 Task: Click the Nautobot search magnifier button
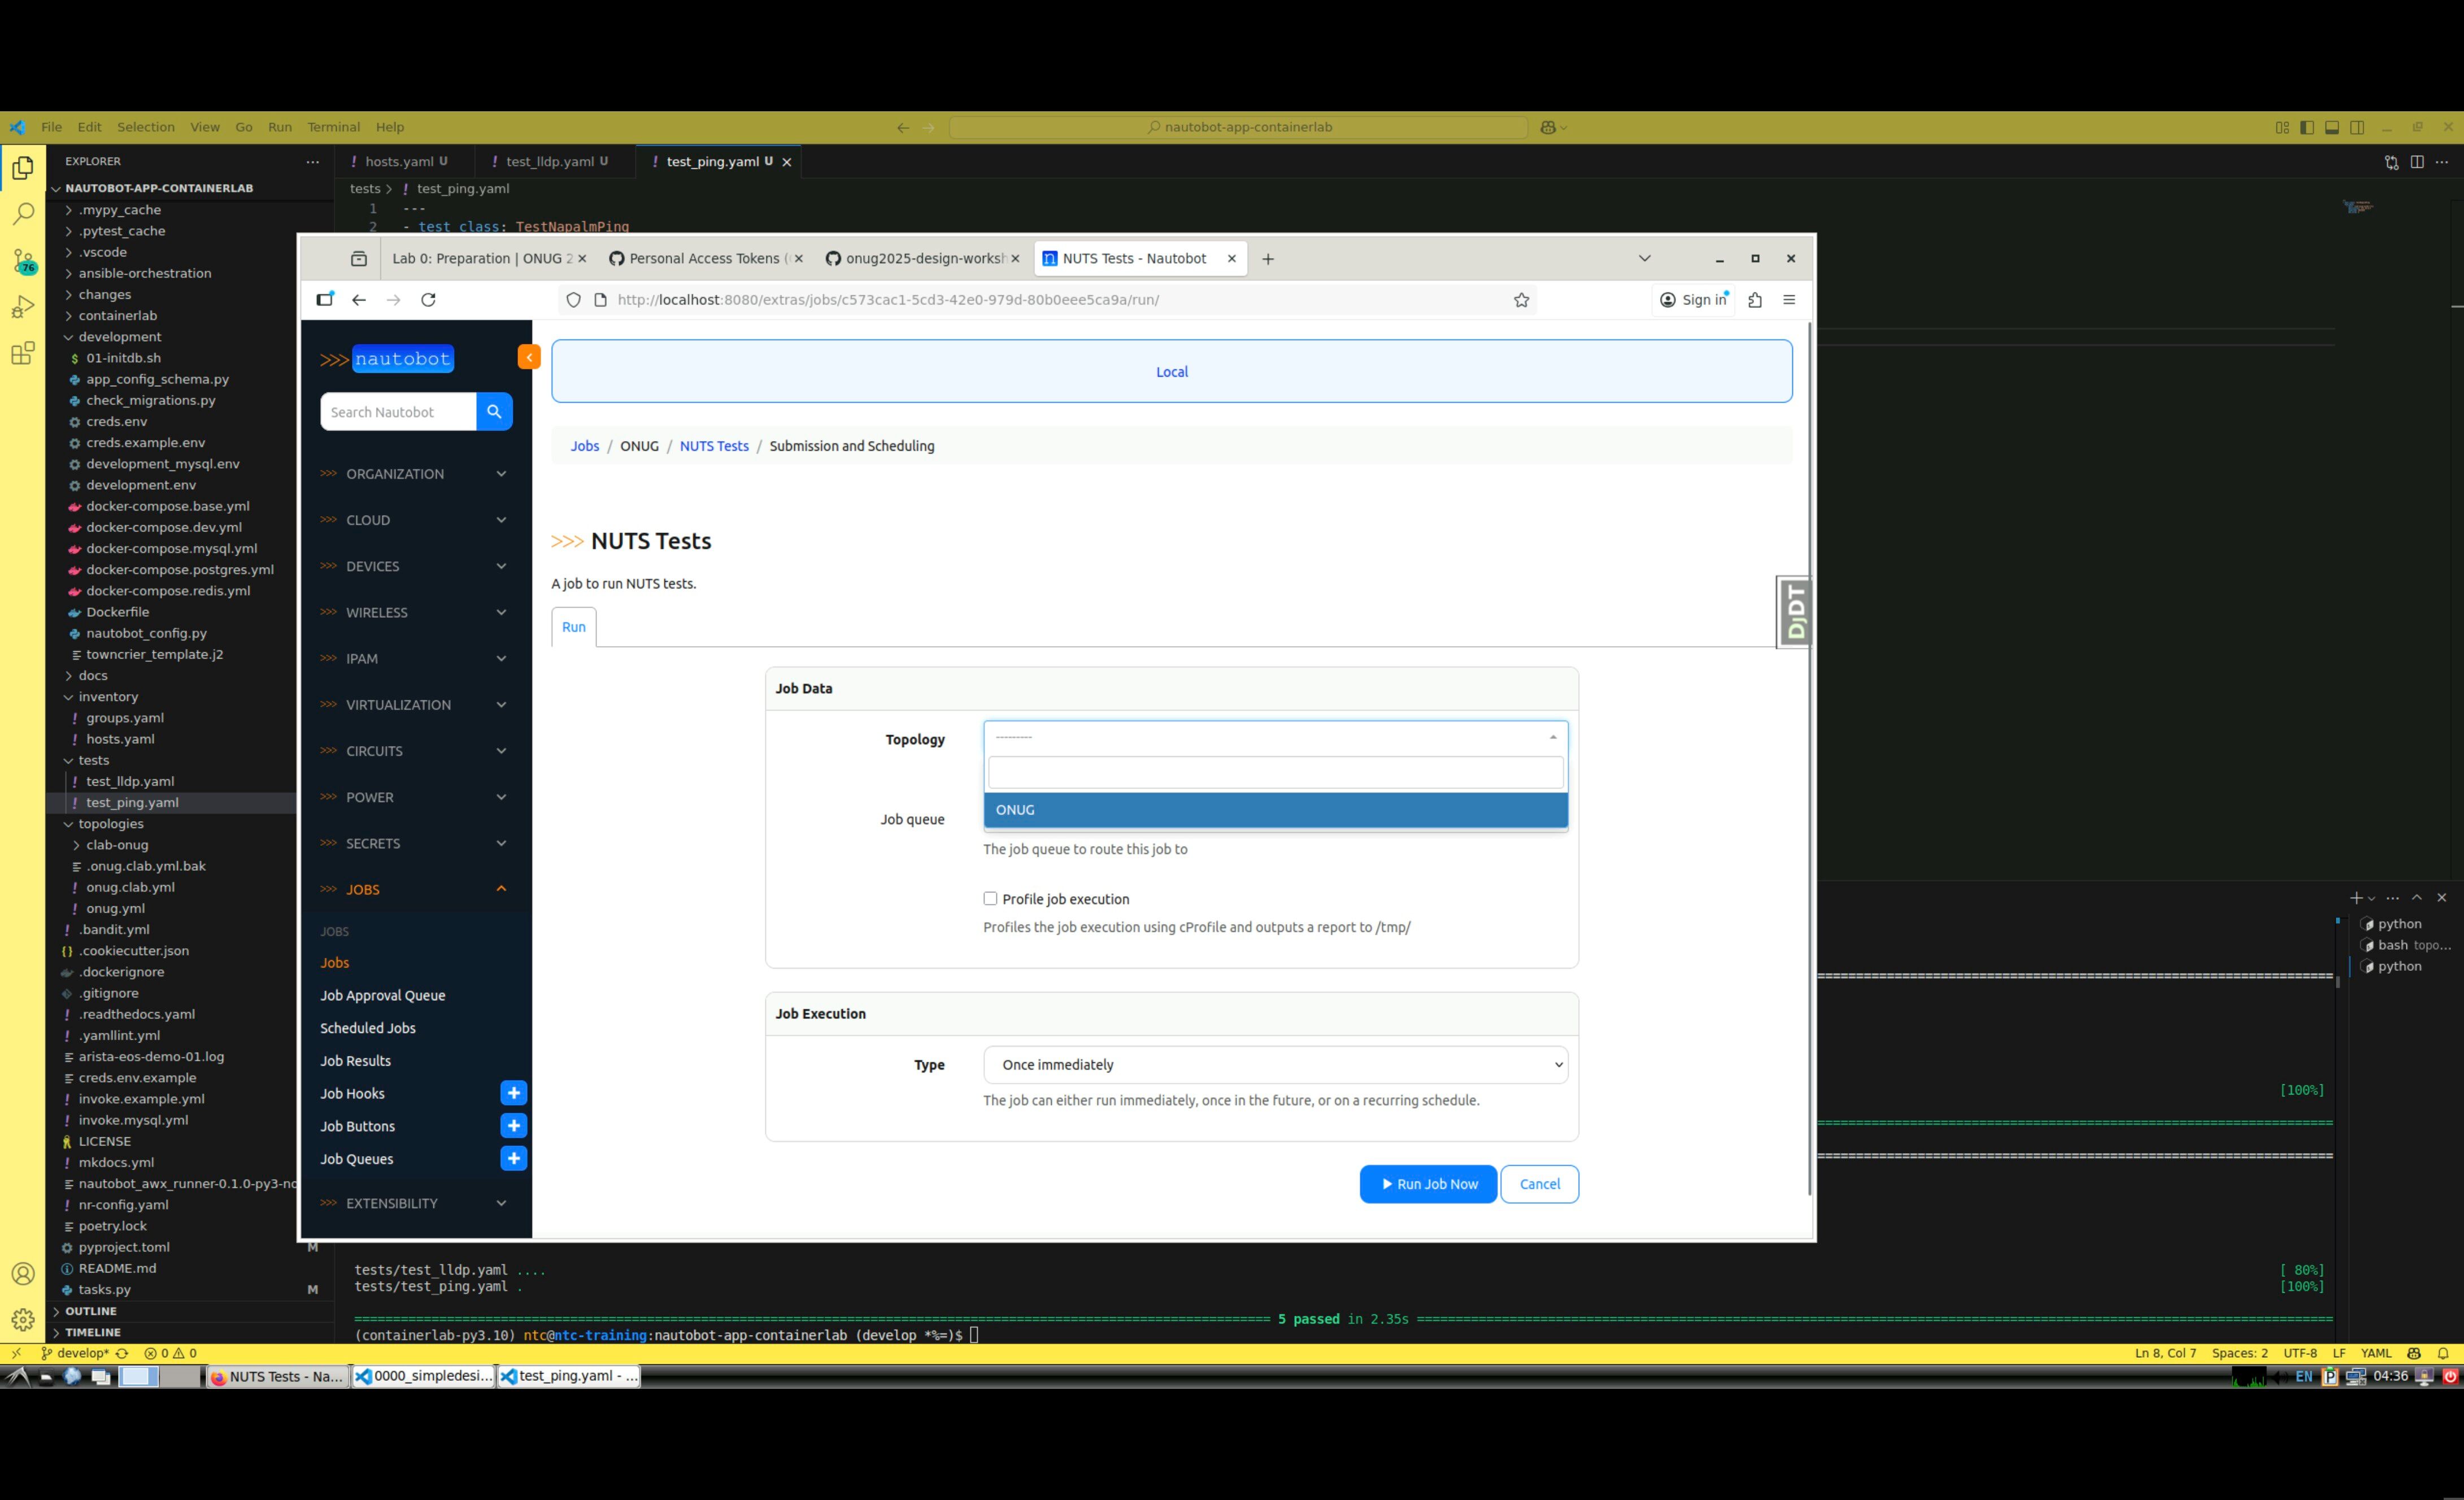[494, 412]
